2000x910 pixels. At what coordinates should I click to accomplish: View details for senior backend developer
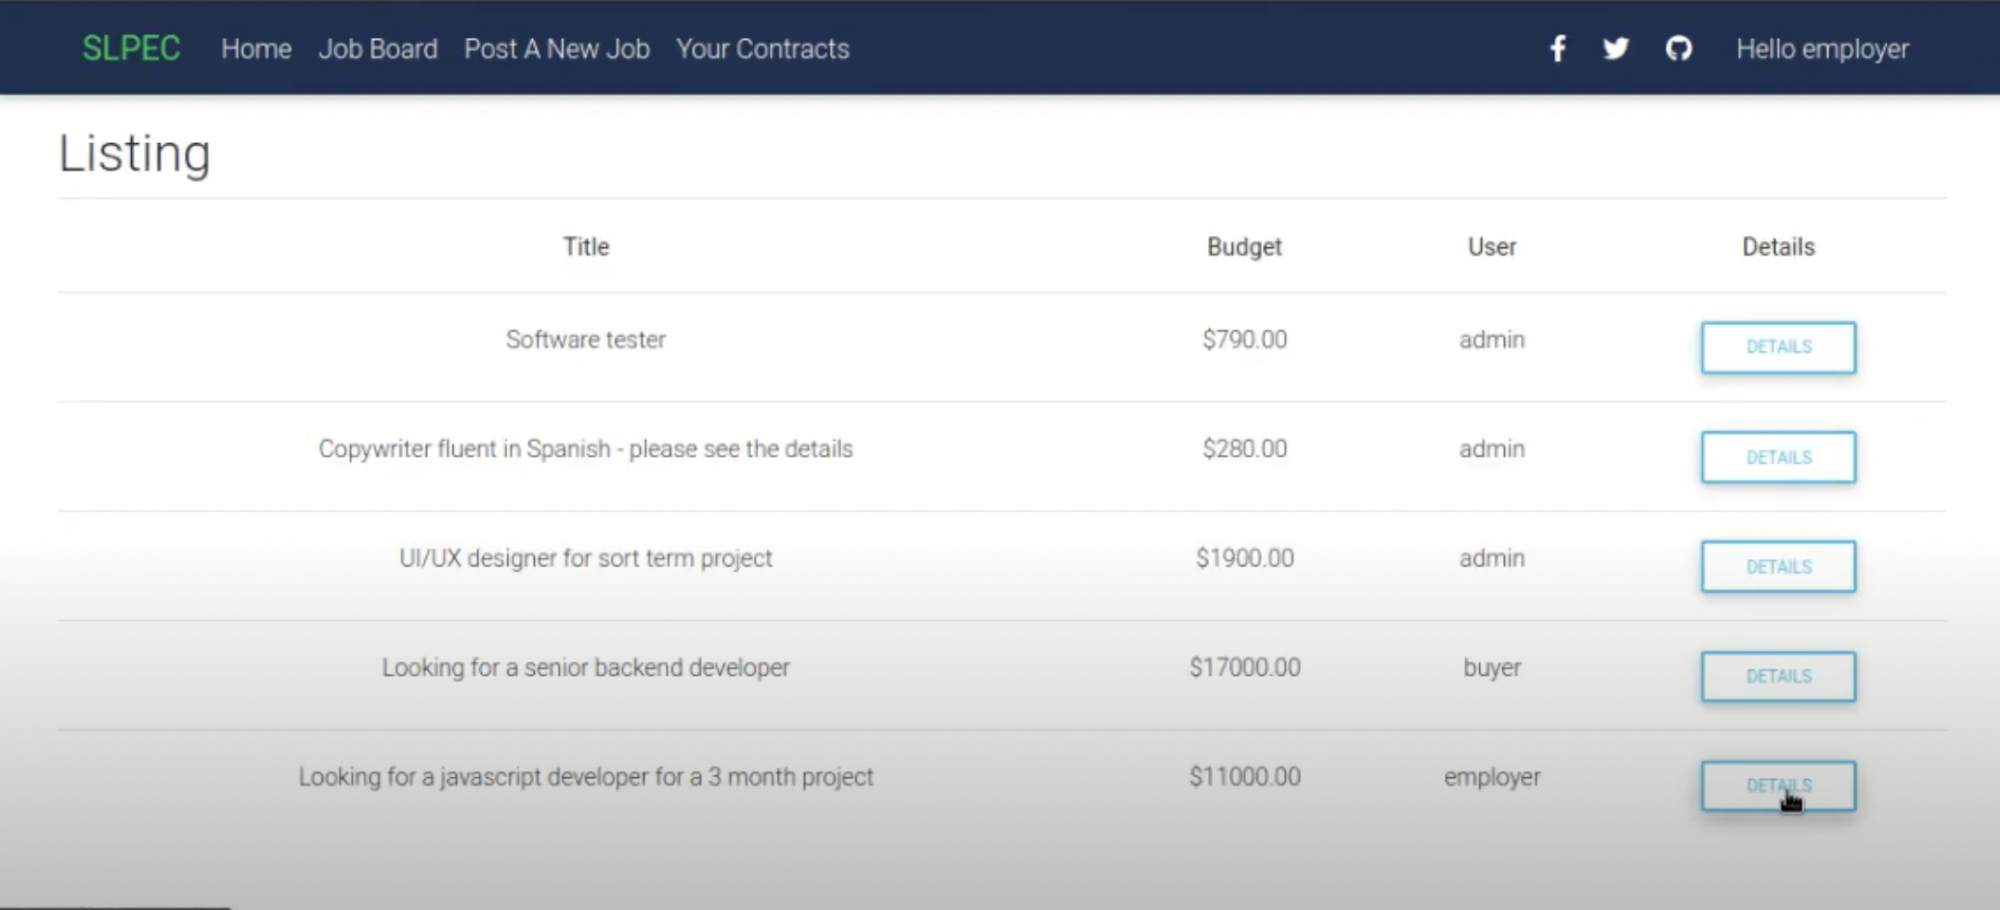click(x=1778, y=676)
